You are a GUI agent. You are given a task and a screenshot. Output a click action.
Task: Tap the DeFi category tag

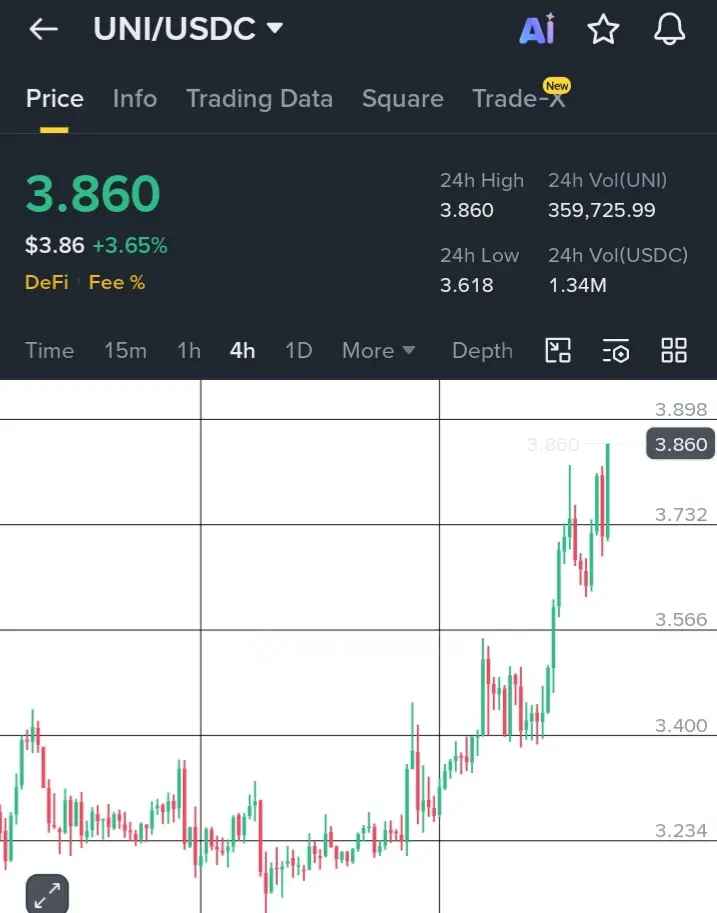pos(47,282)
